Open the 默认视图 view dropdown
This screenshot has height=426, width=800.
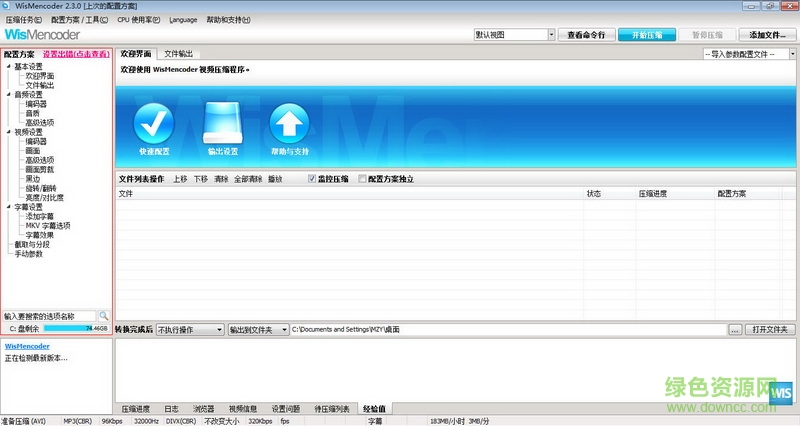click(514, 34)
